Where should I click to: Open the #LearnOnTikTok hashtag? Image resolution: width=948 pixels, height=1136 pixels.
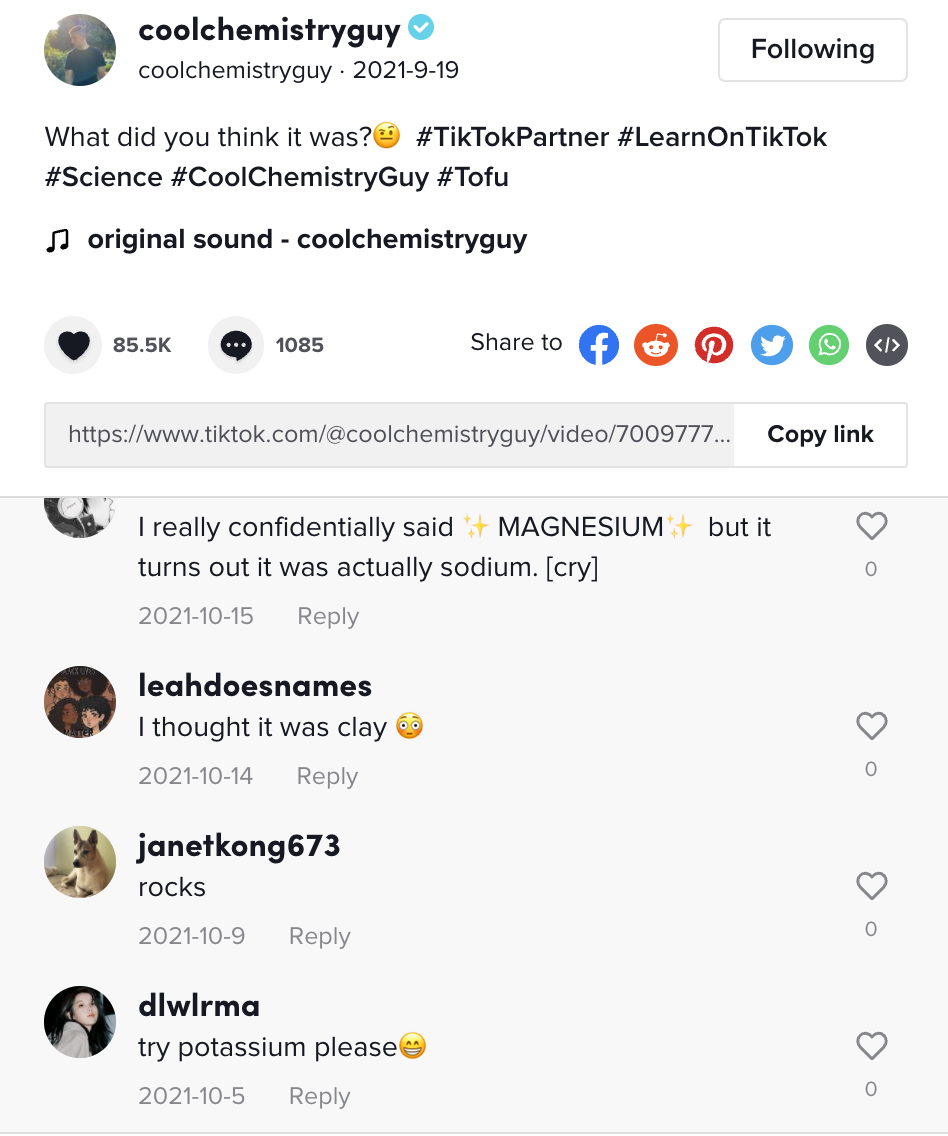point(722,137)
